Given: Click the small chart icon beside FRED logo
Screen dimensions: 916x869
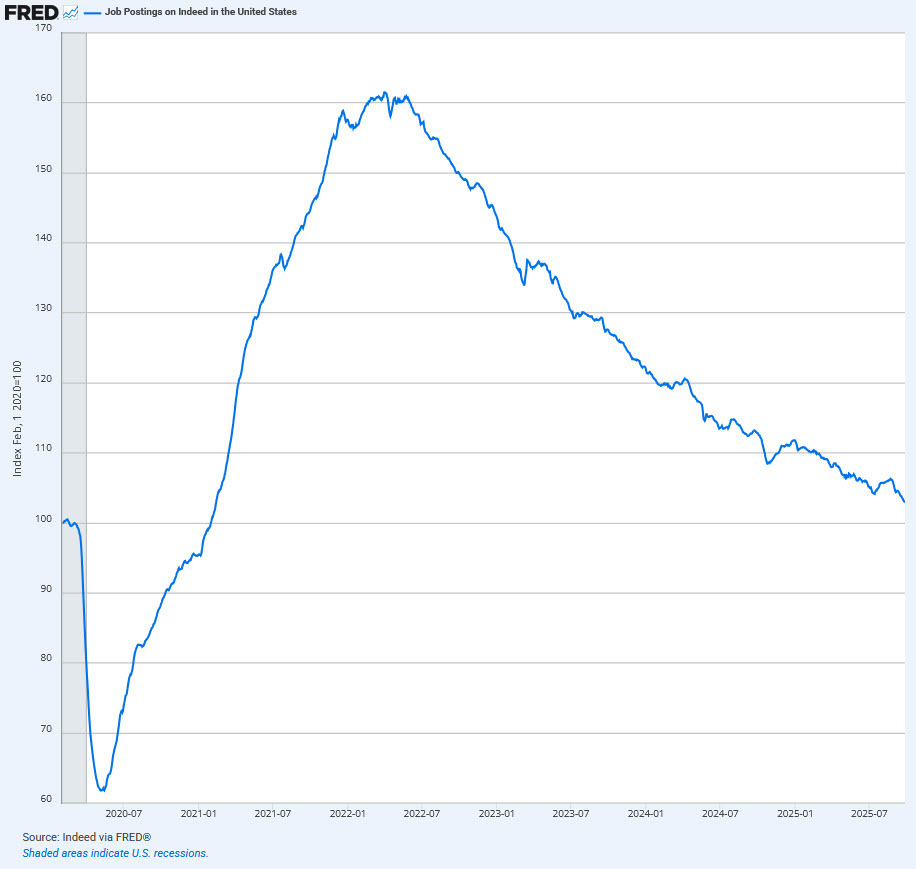Looking at the screenshot, I should click(70, 13).
